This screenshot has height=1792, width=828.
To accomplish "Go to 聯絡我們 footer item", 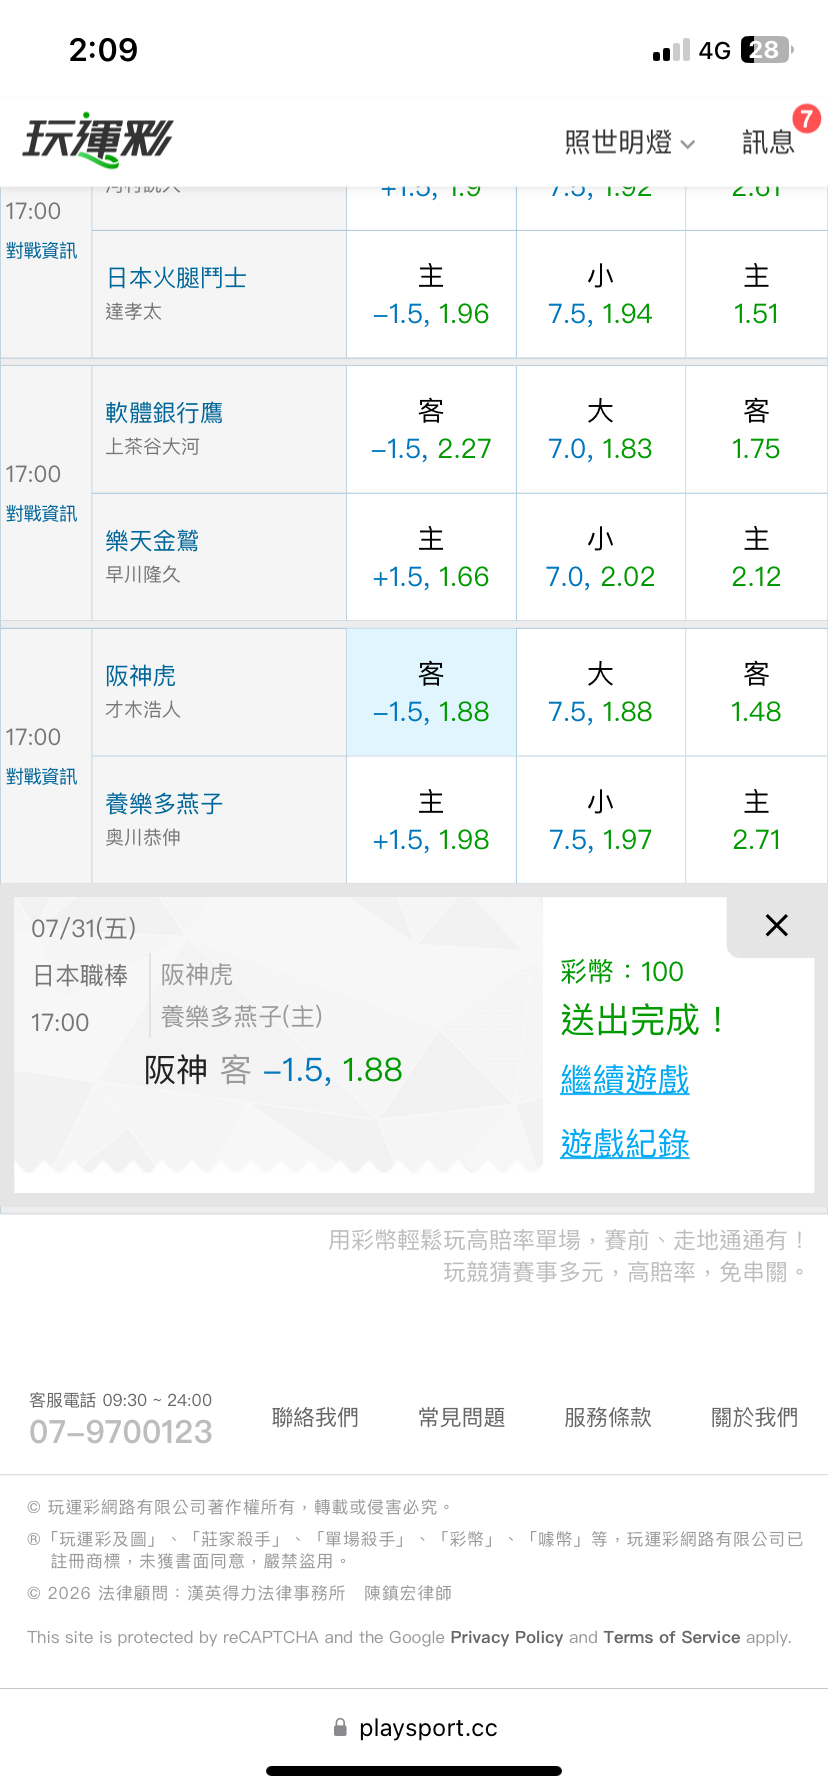I will [x=315, y=1417].
